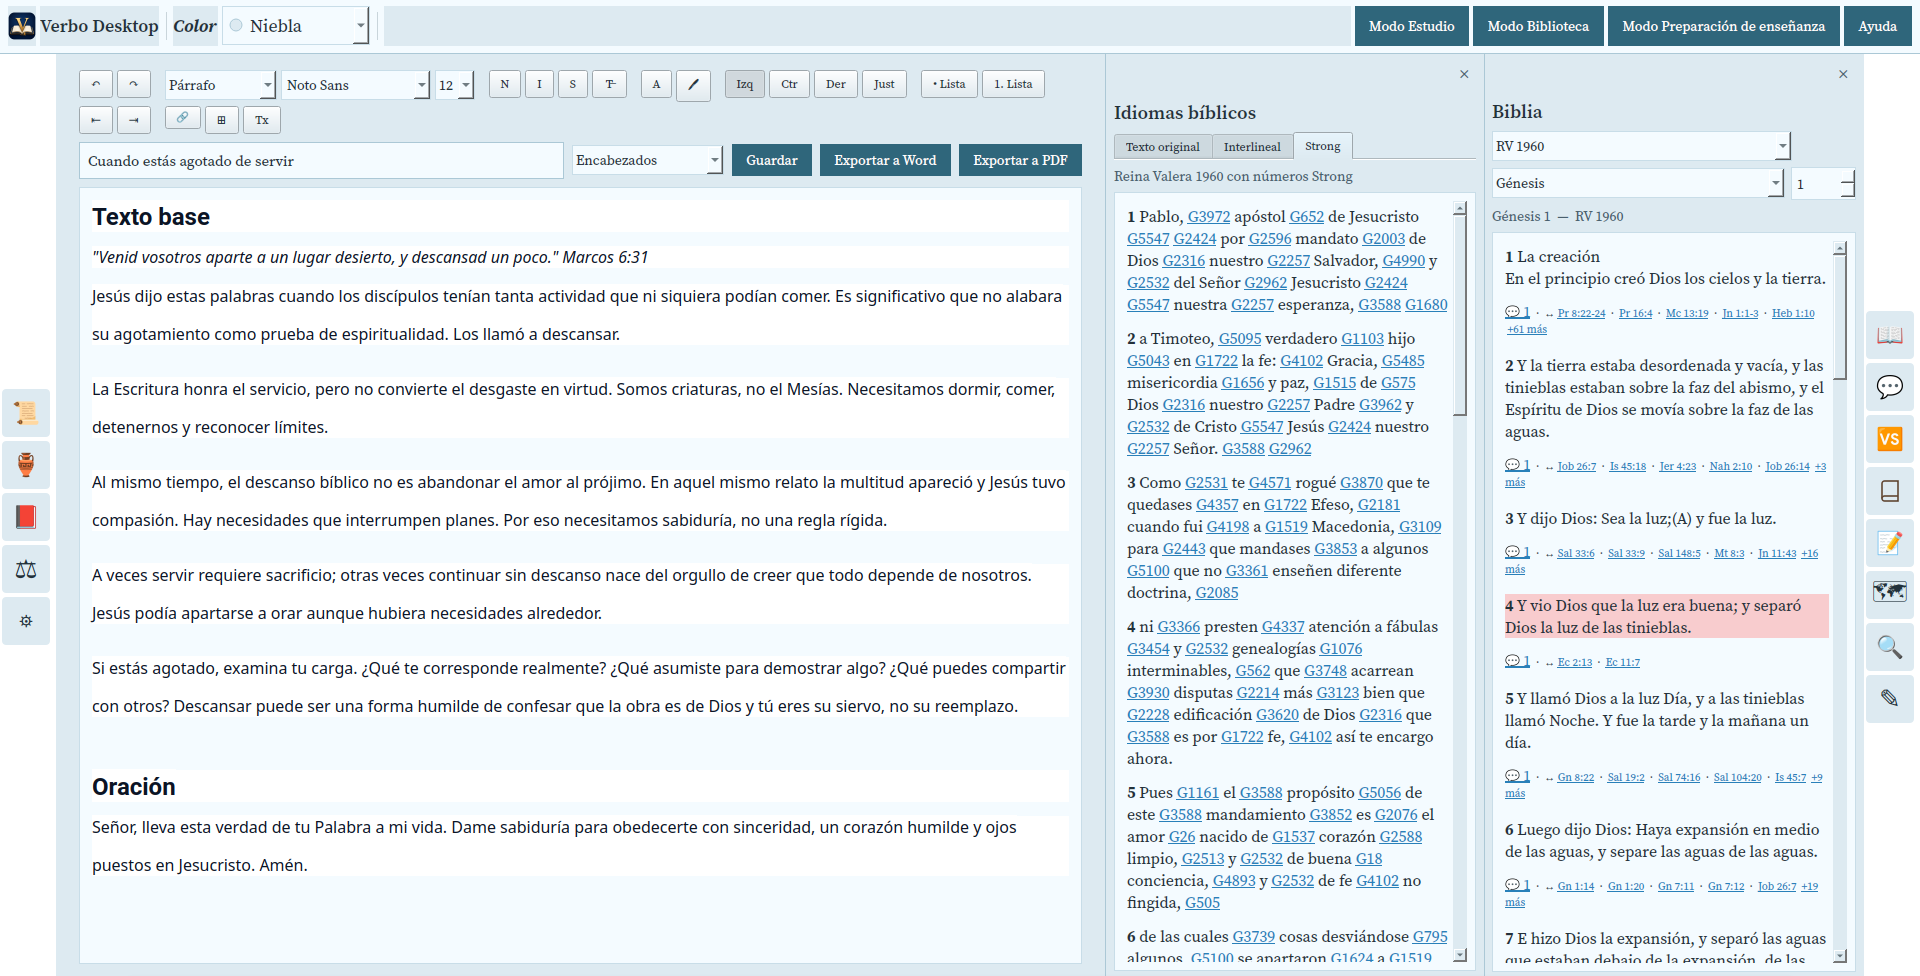The height and width of the screenshot is (976, 1920).
Task: Open the Noto Sans font dropdown
Action: (356, 85)
